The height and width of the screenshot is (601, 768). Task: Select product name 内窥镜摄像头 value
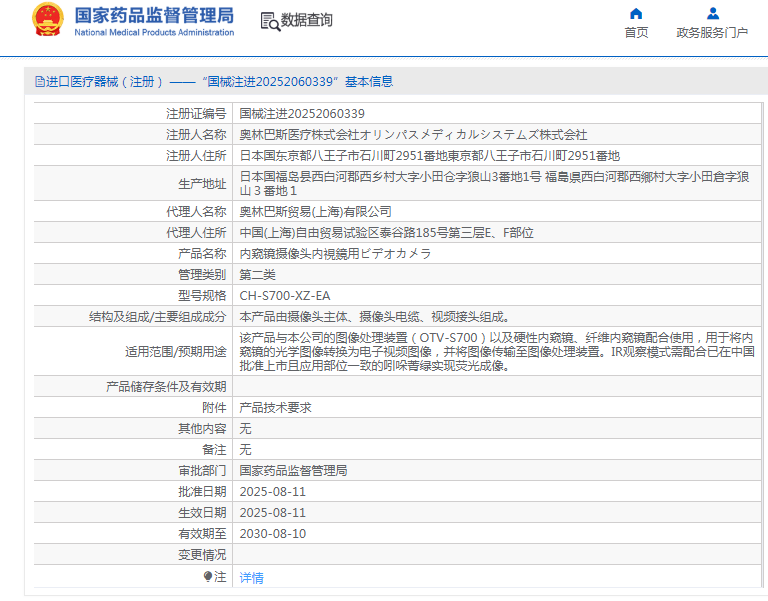pos(335,254)
